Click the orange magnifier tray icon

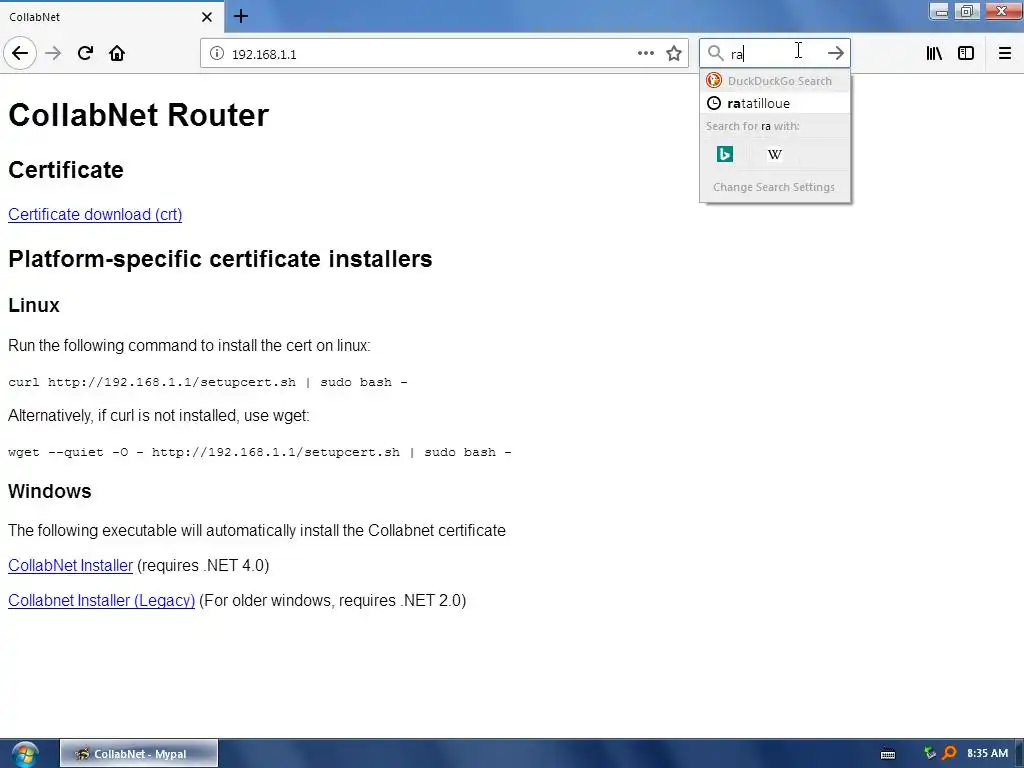point(950,753)
